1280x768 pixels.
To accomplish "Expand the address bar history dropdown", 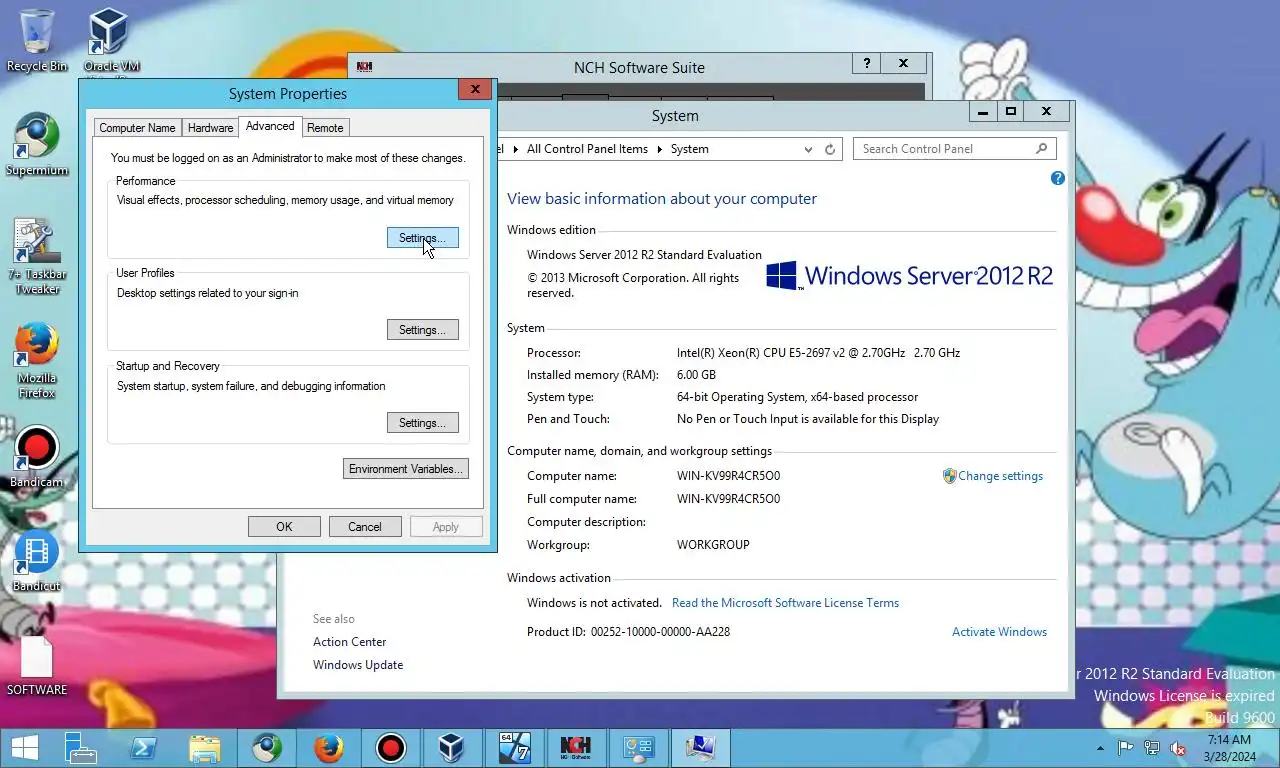I will pyautogui.click(x=808, y=149).
